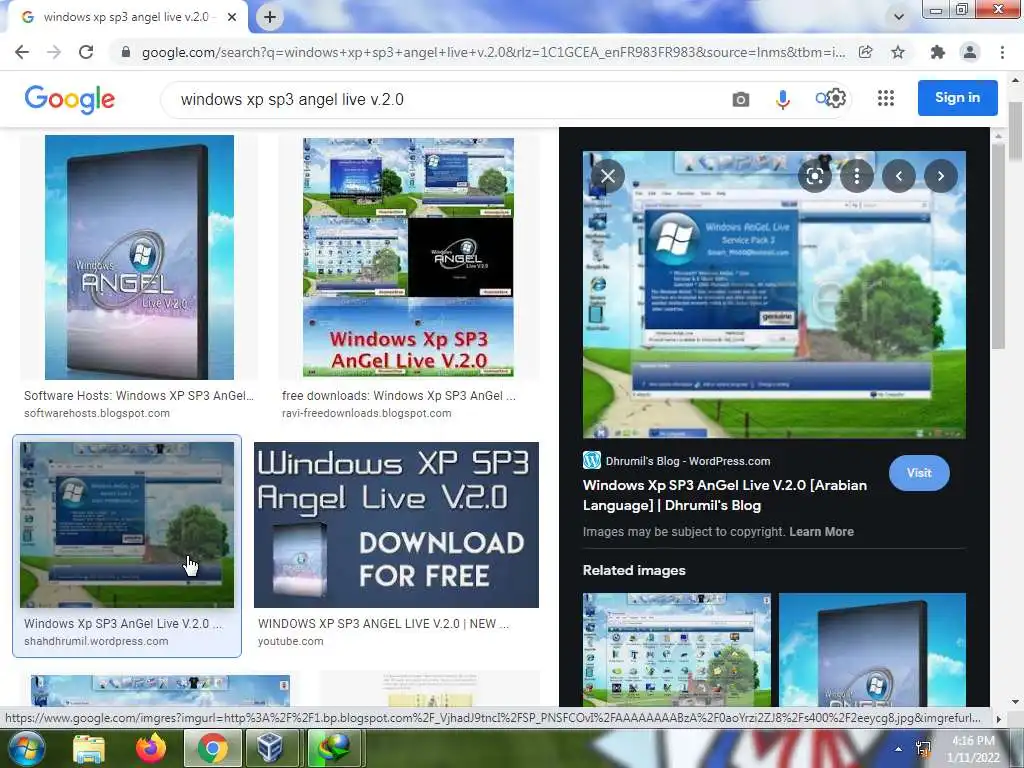This screenshot has width=1024, height=768.
Task: Click the taskbar clock 4:16 PM
Action: tap(973, 741)
